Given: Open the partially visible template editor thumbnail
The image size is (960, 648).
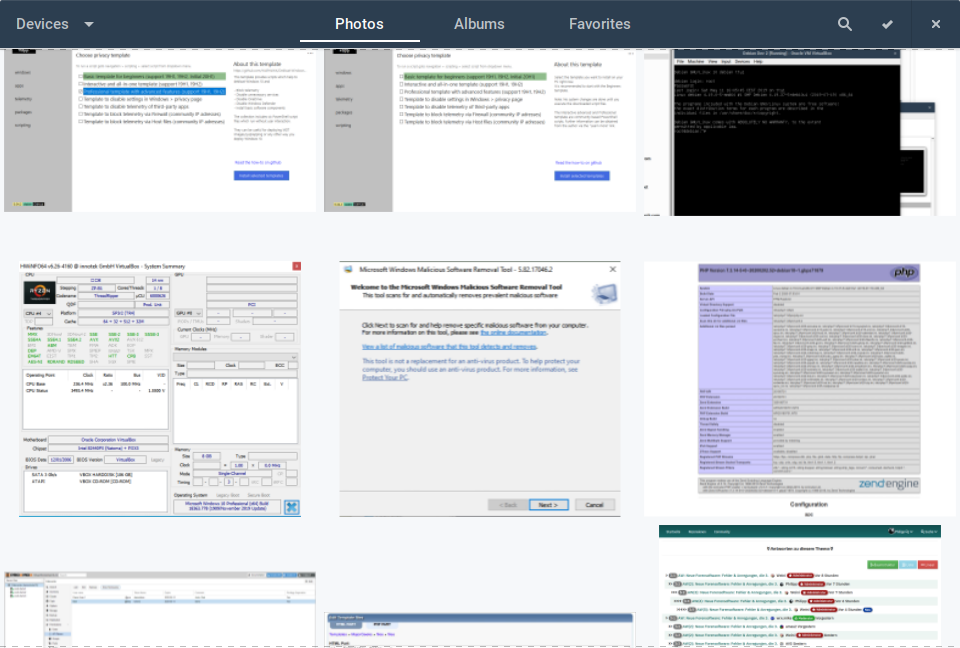Looking at the screenshot, I should point(480,630).
